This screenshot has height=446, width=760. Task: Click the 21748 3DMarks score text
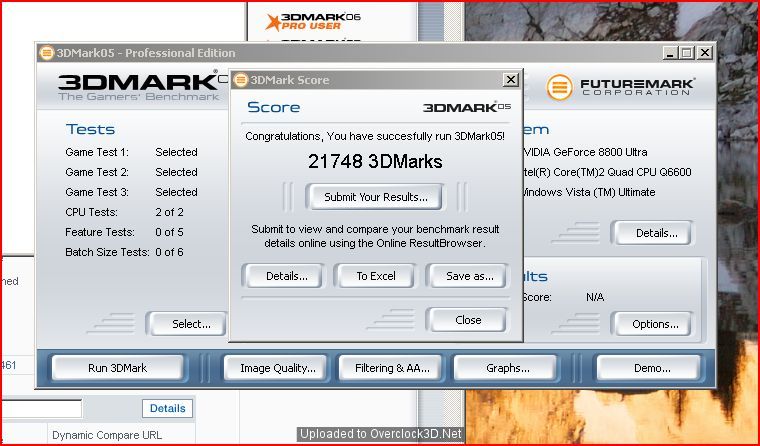point(375,161)
